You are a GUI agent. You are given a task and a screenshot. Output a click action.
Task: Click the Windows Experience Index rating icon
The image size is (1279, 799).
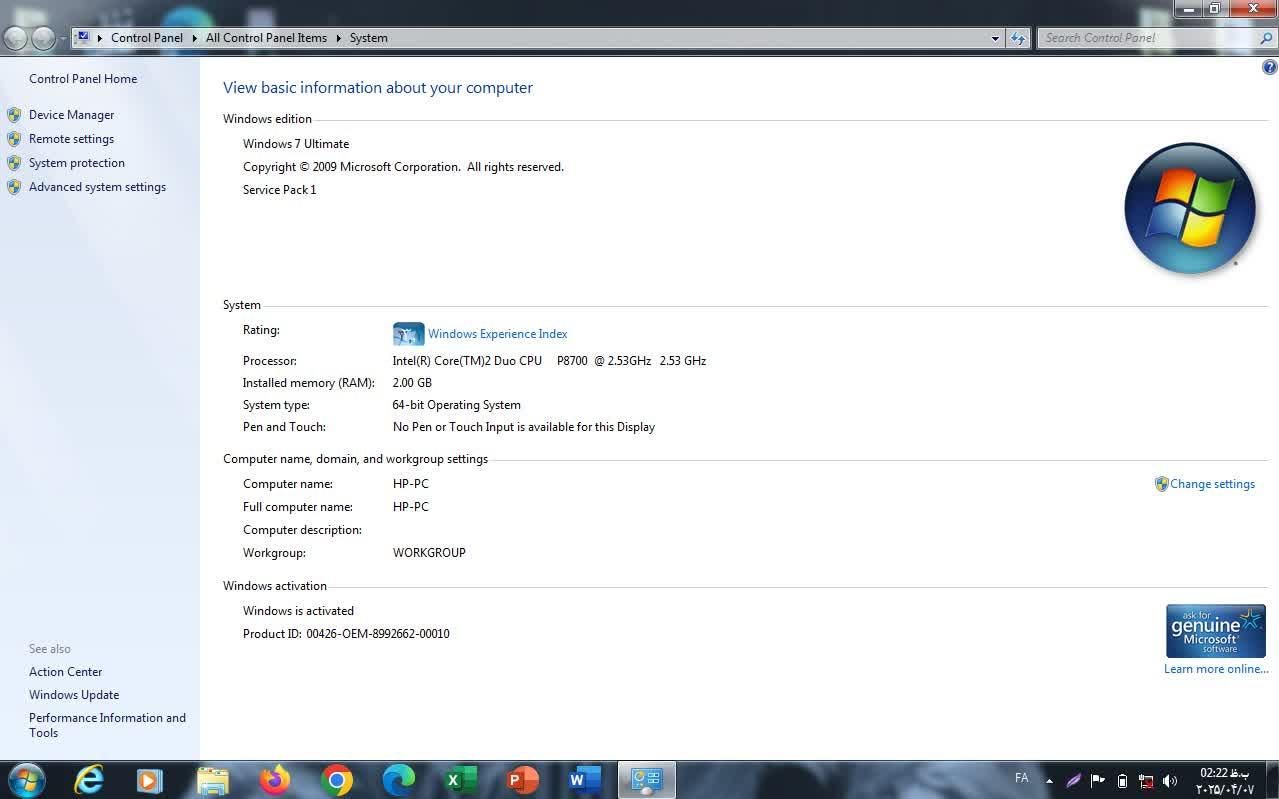(408, 334)
